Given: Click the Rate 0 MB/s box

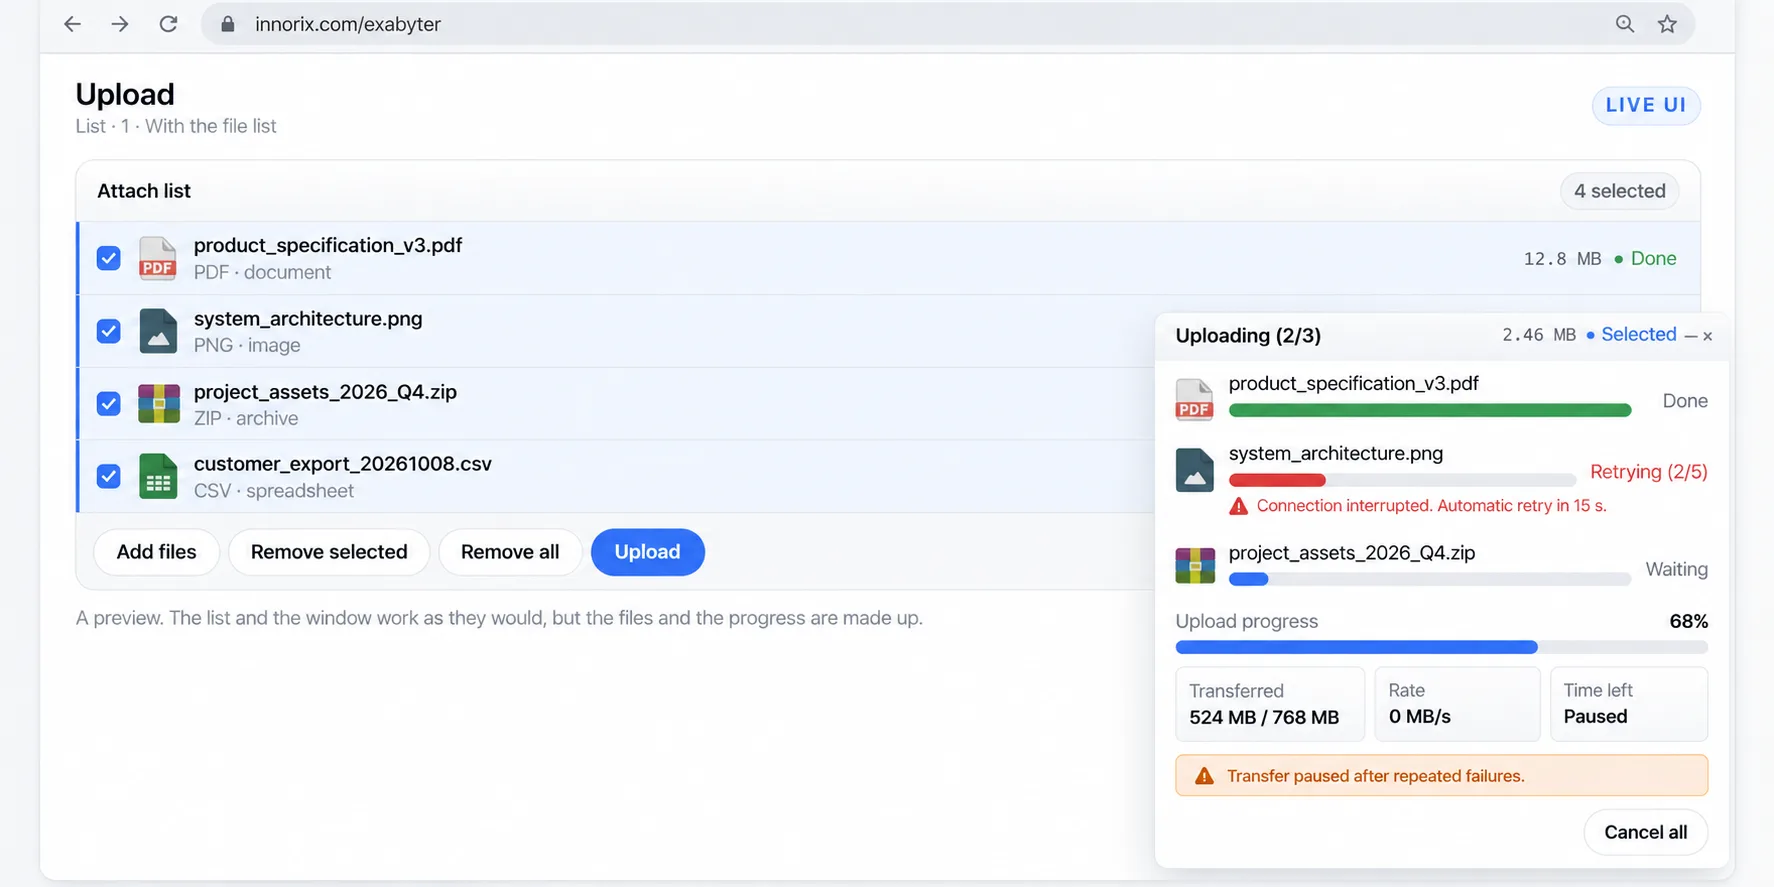Looking at the screenshot, I should point(1458,704).
